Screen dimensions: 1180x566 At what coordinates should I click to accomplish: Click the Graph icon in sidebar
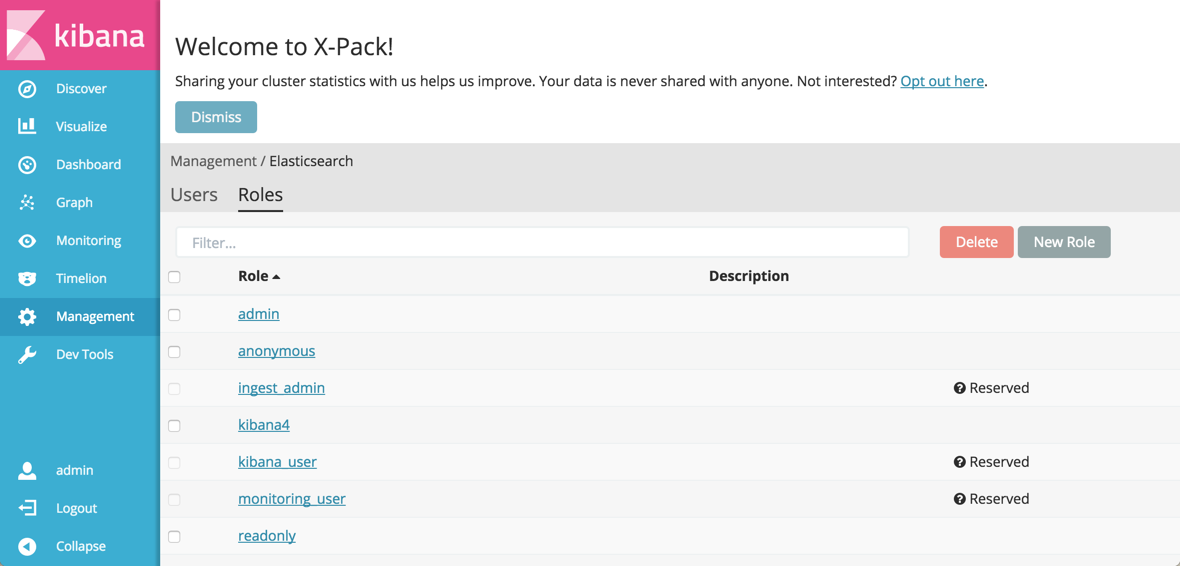tap(27, 203)
